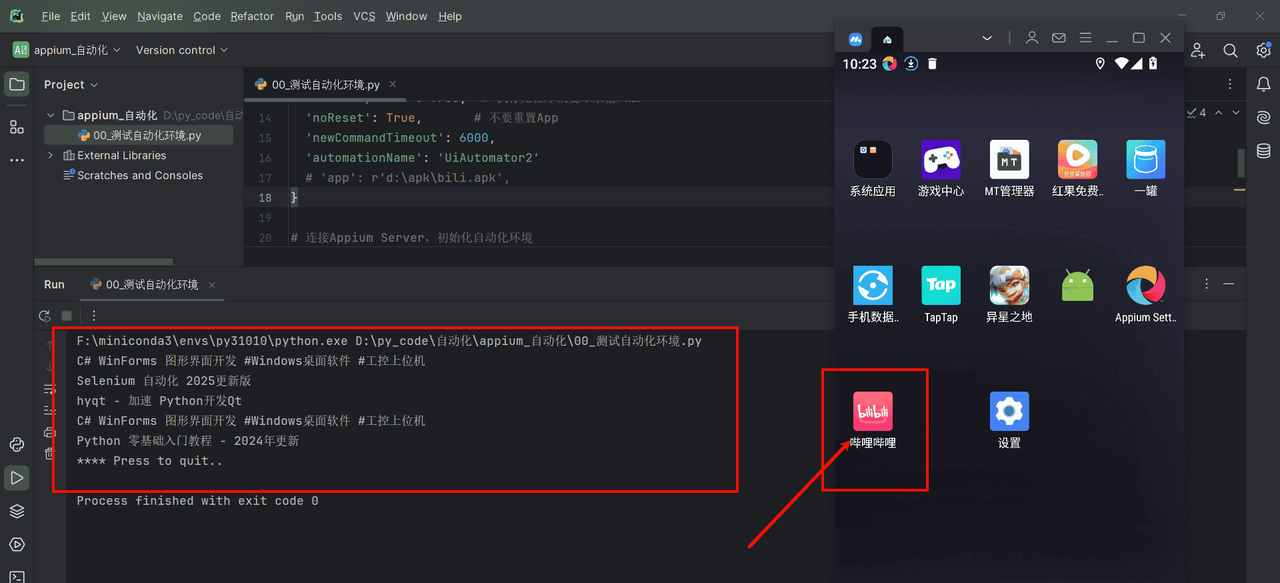The image size is (1280, 583).
Task: Open IDE Settings via the gear icon
Action: coord(1263,49)
